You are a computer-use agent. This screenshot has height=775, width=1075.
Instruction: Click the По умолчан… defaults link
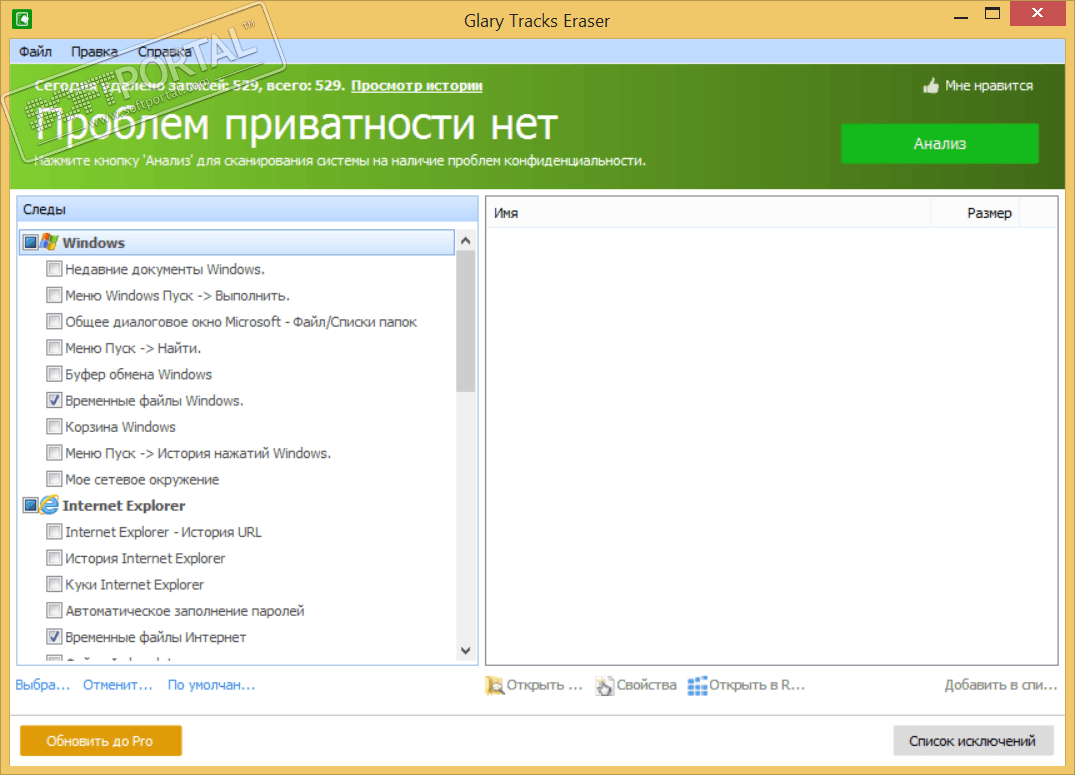coord(211,685)
